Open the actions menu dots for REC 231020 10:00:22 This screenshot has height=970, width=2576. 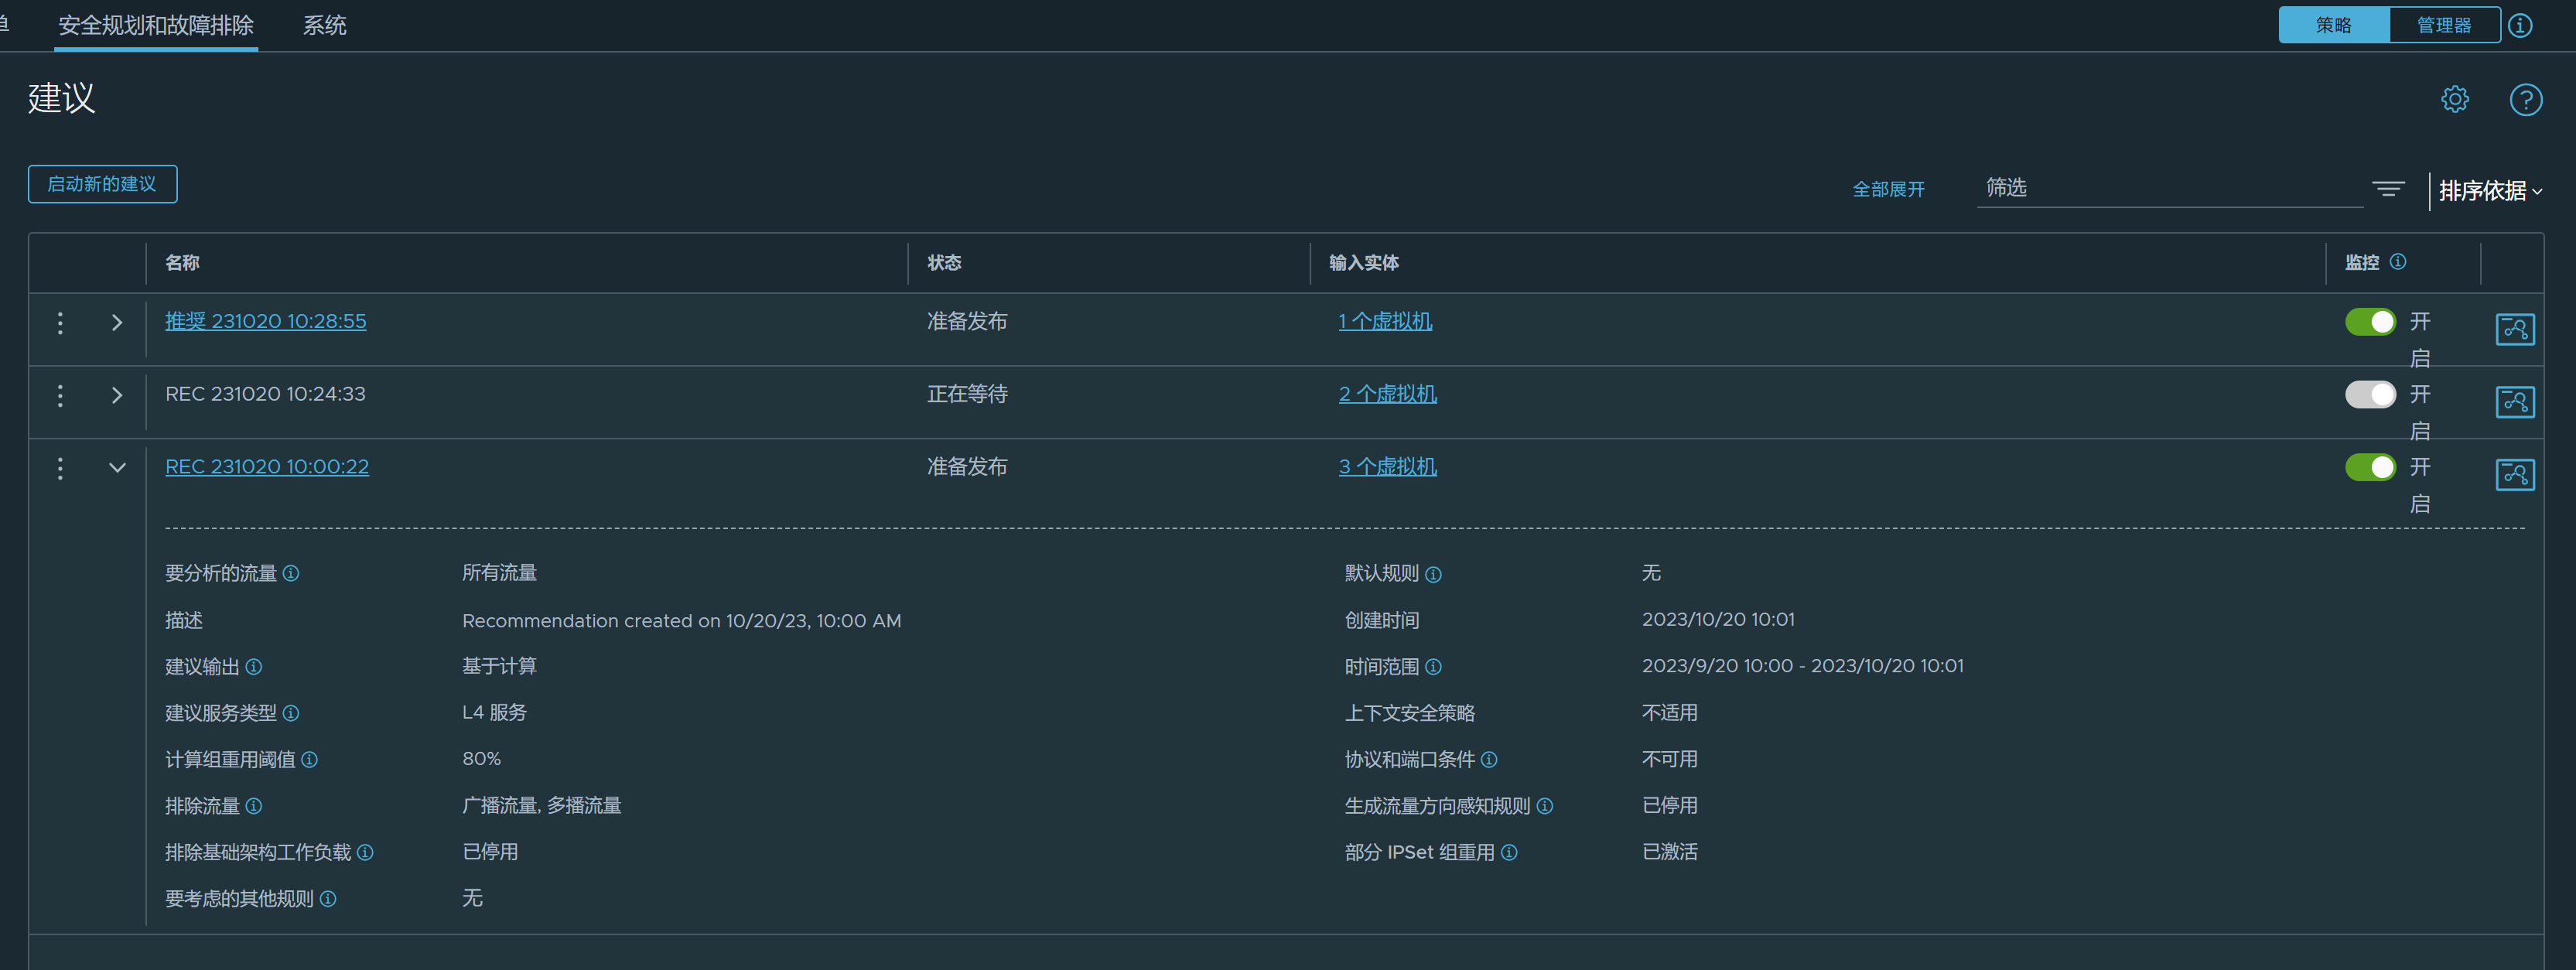click(60, 468)
